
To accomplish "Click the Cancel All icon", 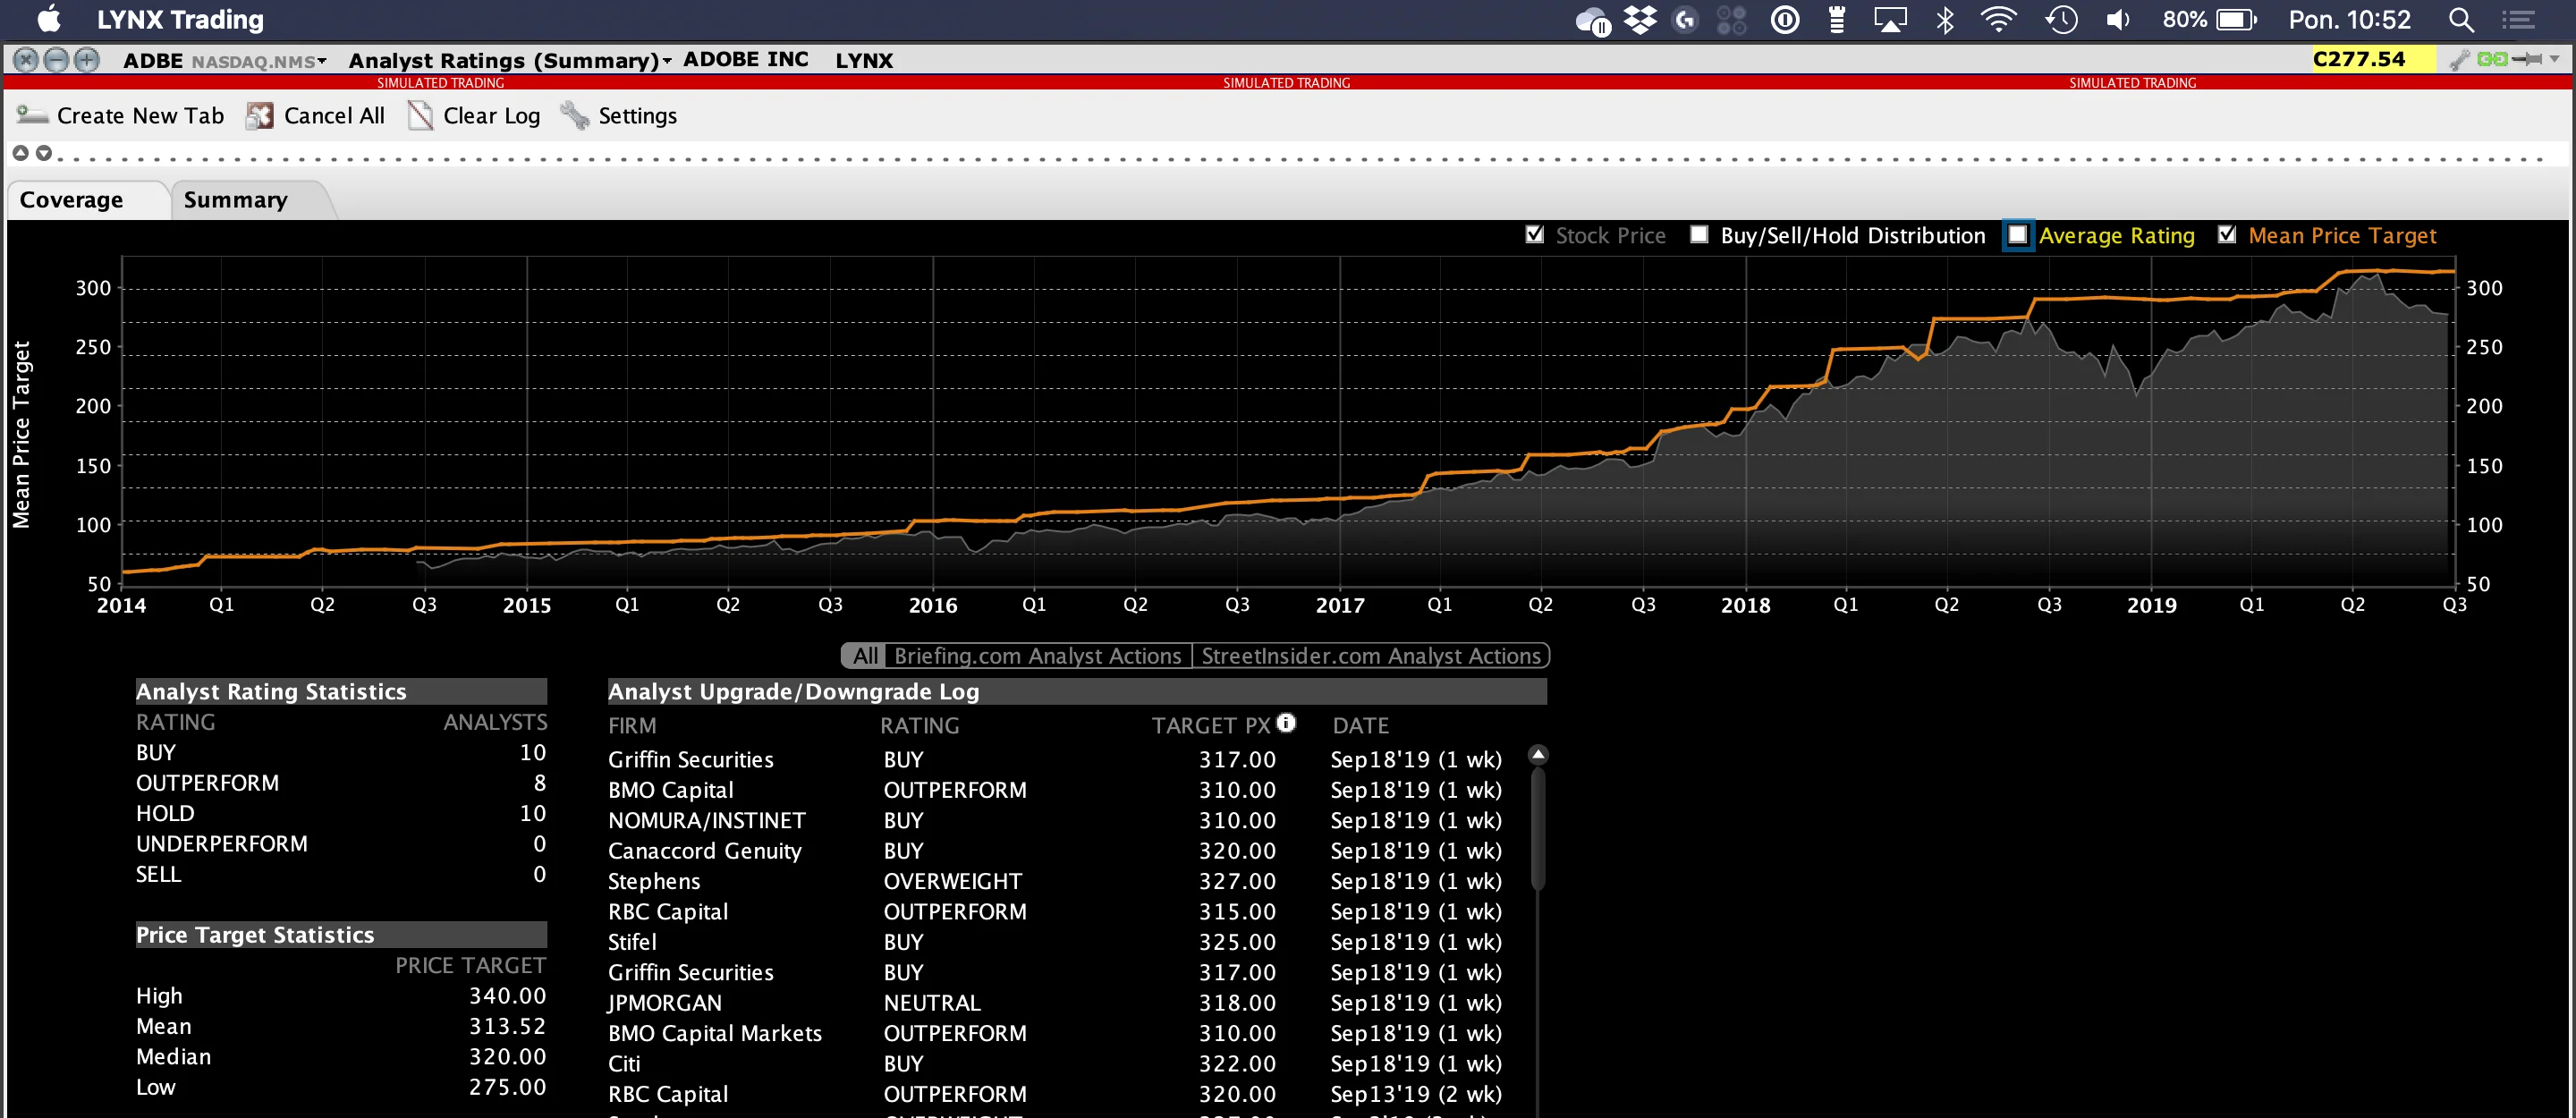I will [260, 116].
